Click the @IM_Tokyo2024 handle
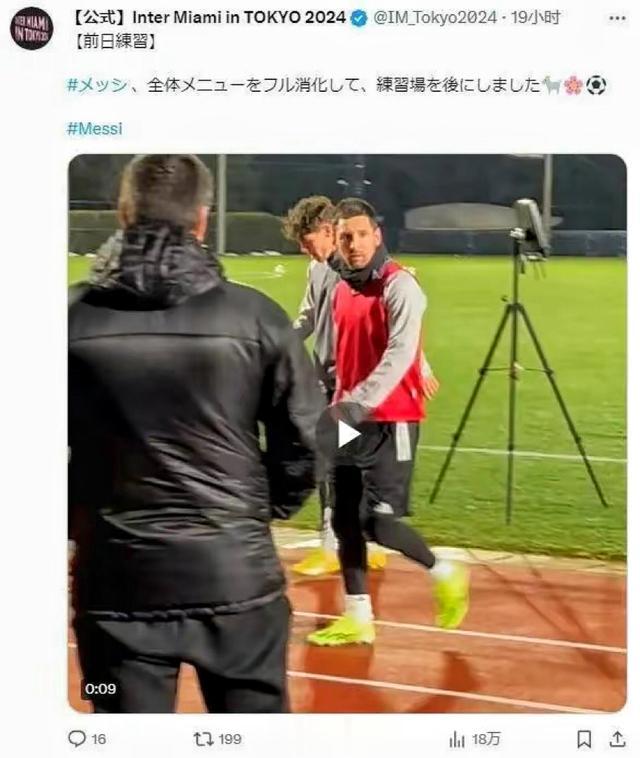Viewport: 640px width, 758px height. coord(435,18)
